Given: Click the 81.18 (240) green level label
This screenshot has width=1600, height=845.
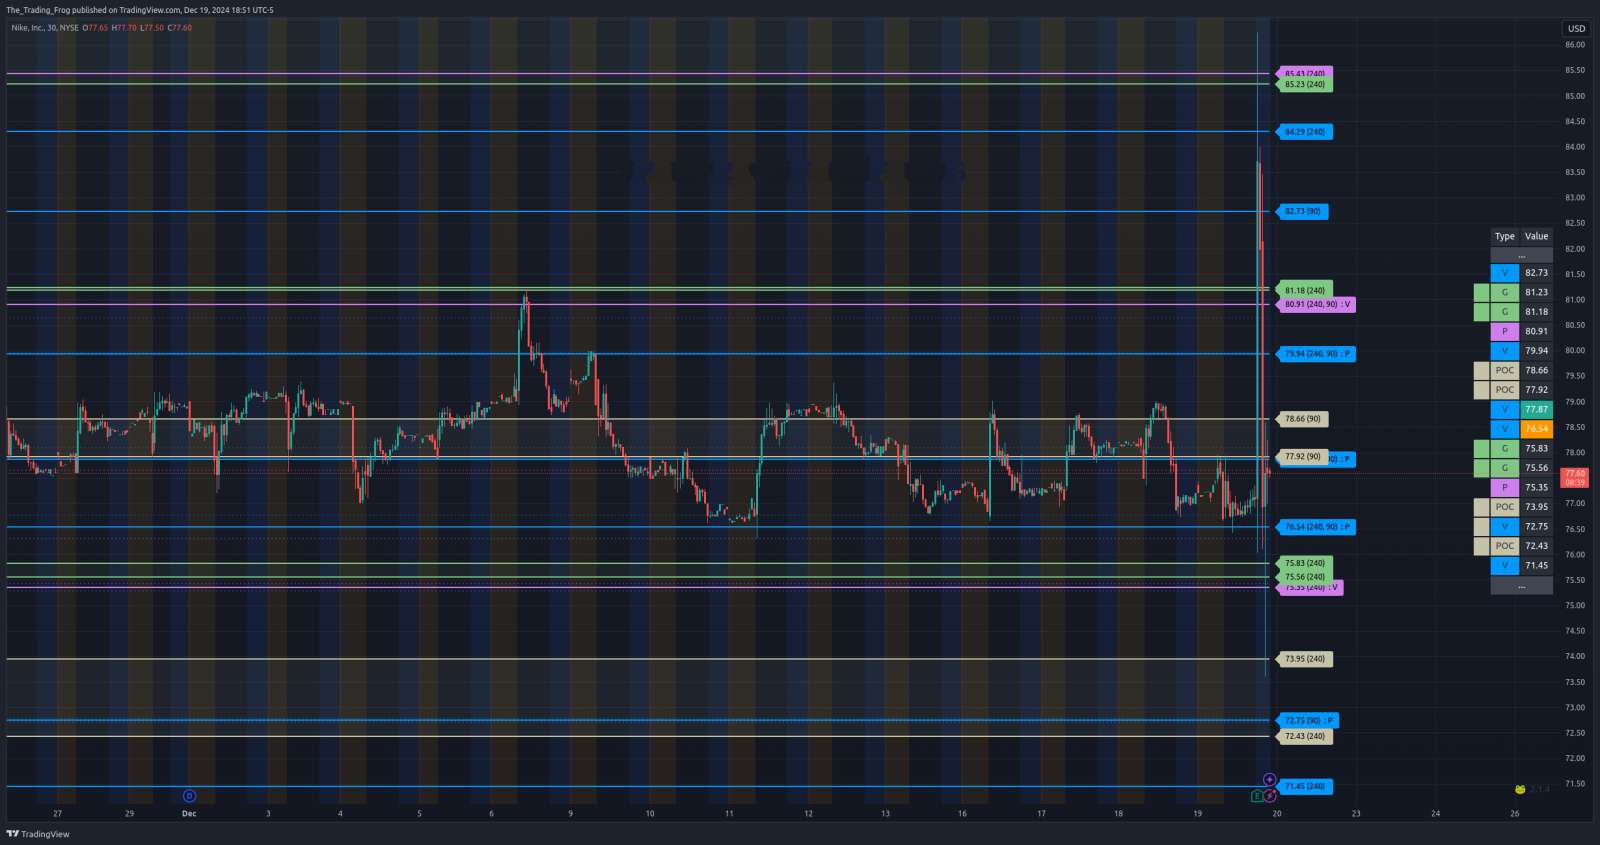Looking at the screenshot, I should click(x=1304, y=291).
